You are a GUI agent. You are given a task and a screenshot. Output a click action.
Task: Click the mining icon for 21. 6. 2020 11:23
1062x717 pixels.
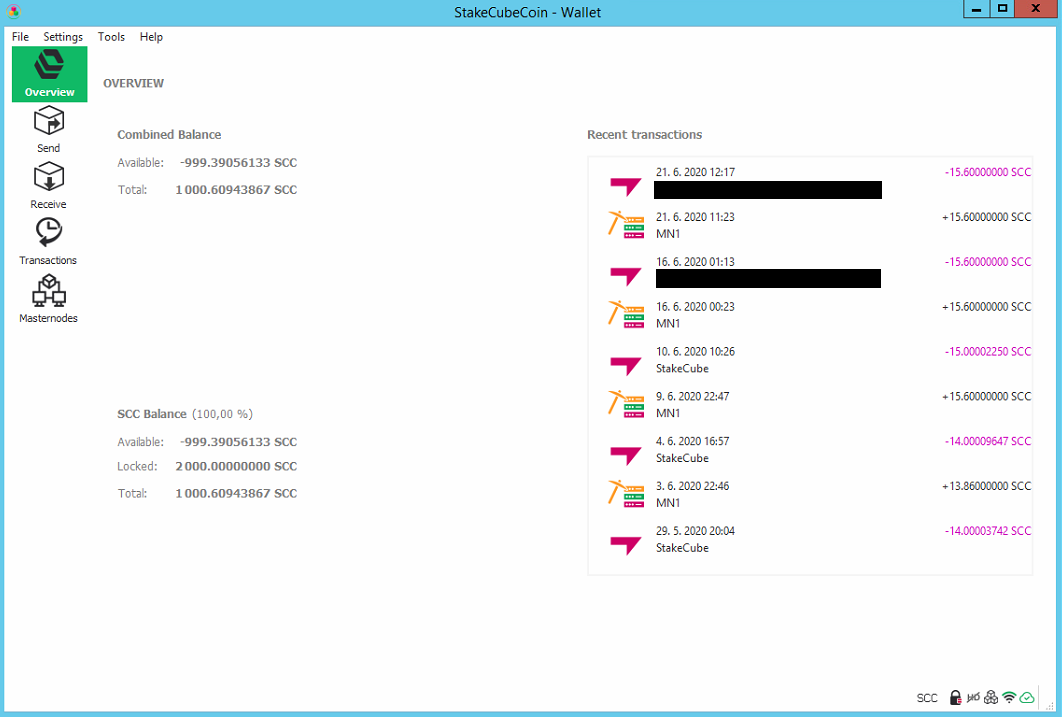(626, 225)
